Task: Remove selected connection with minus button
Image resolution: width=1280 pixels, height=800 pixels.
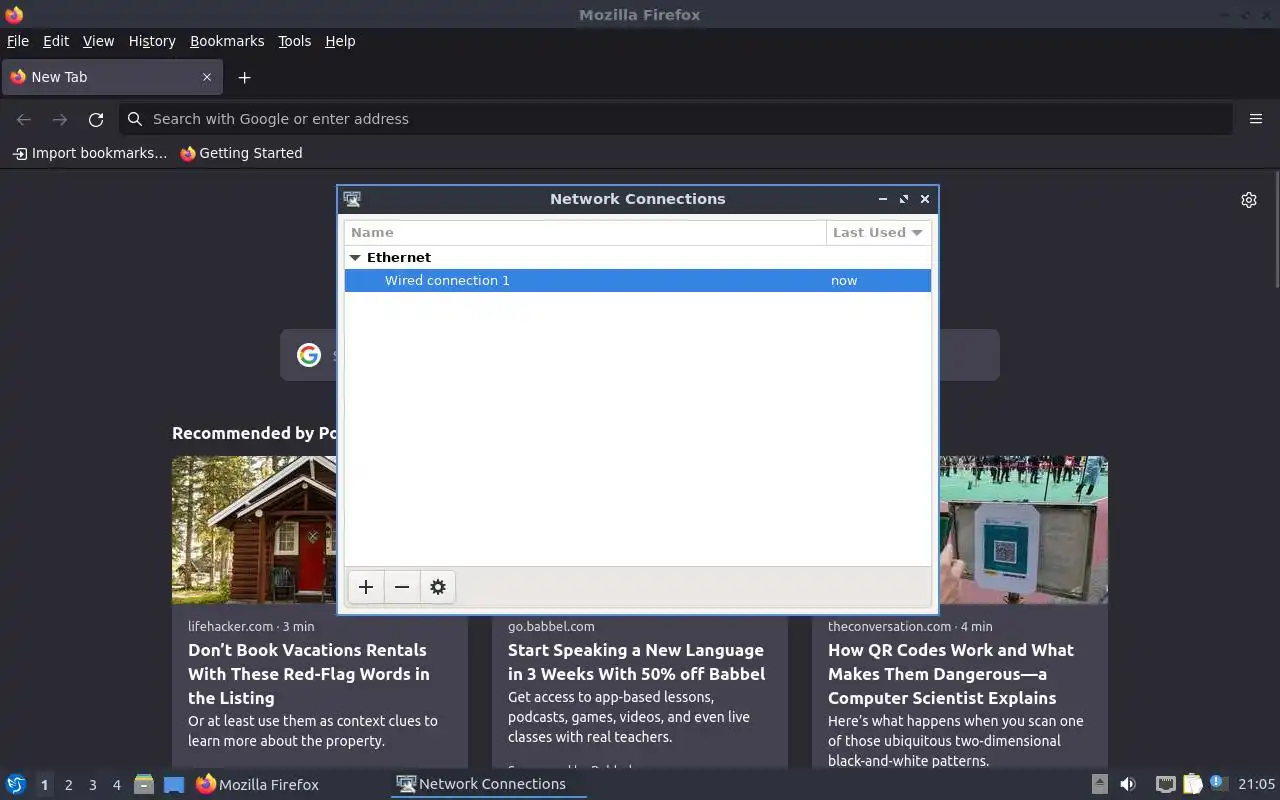Action: [x=402, y=587]
